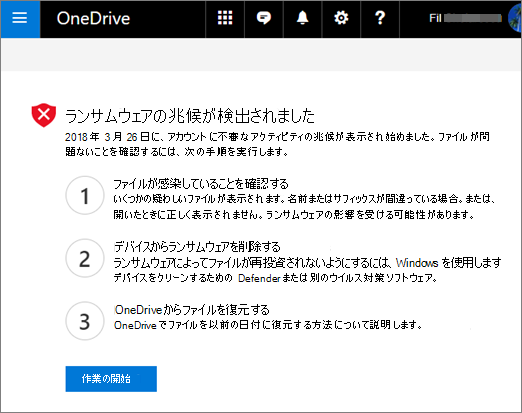522x413 pixels.
Task: Click step heading デバイスからランサムウェアを削除する
Action: 197,247
